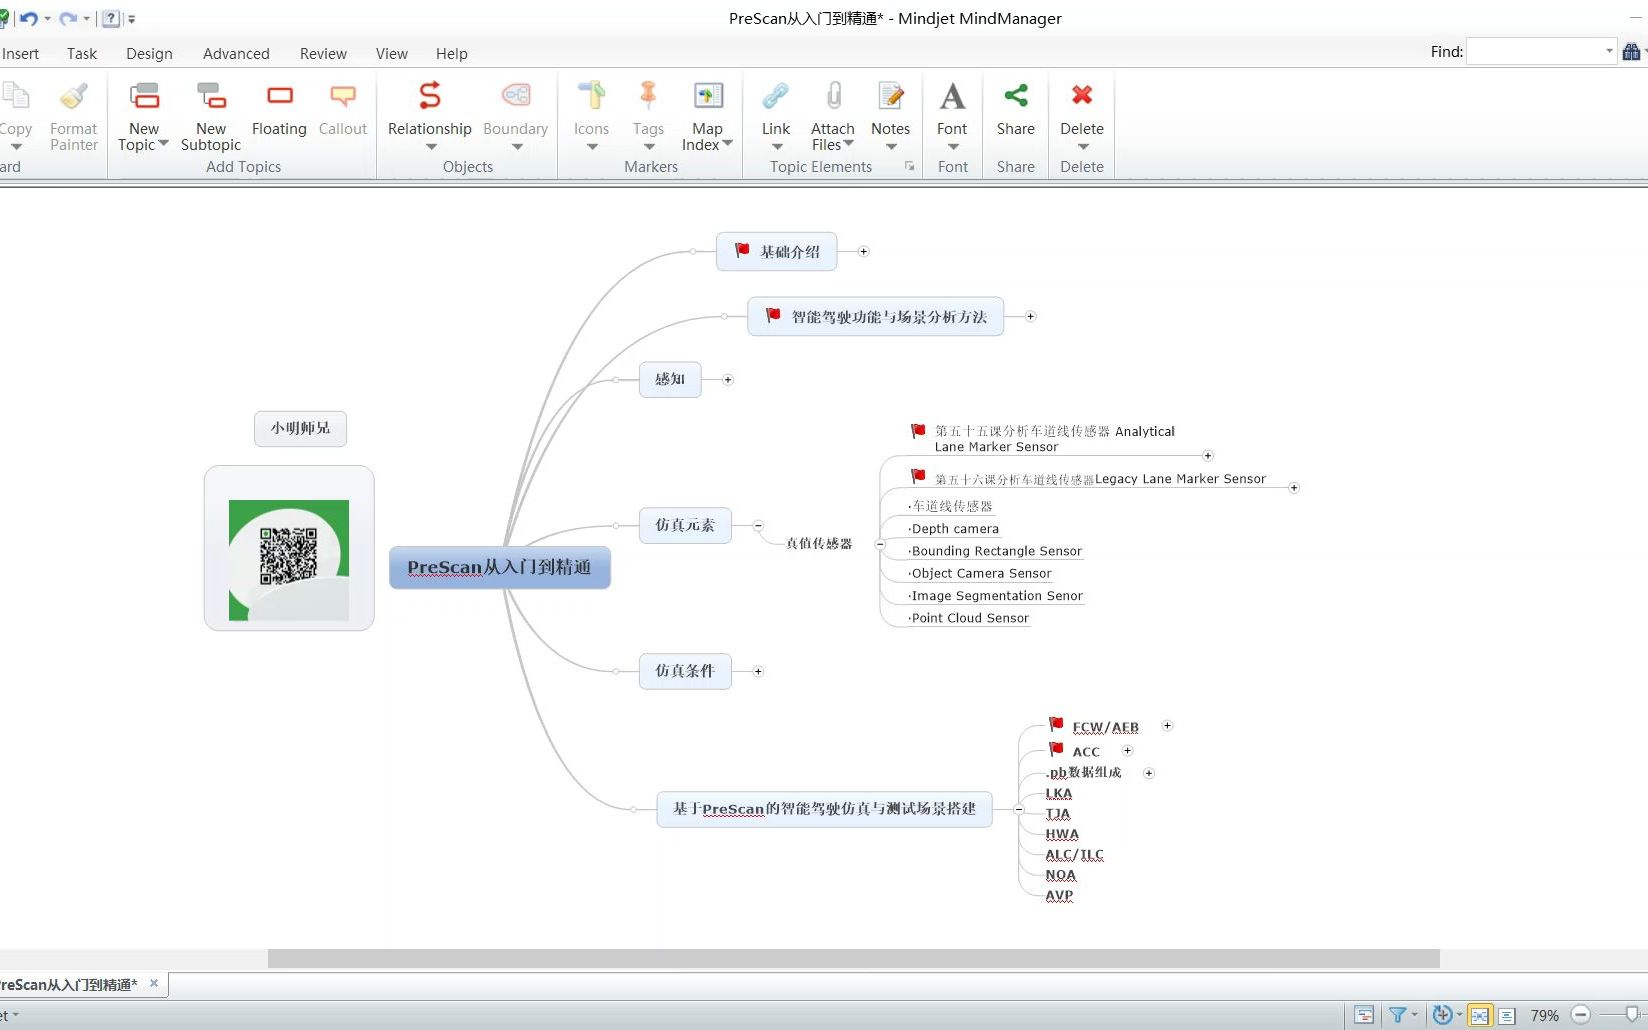The image size is (1648, 1030).
Task: Open the filter funnel in status bar
Action: pos(1398,1015)
